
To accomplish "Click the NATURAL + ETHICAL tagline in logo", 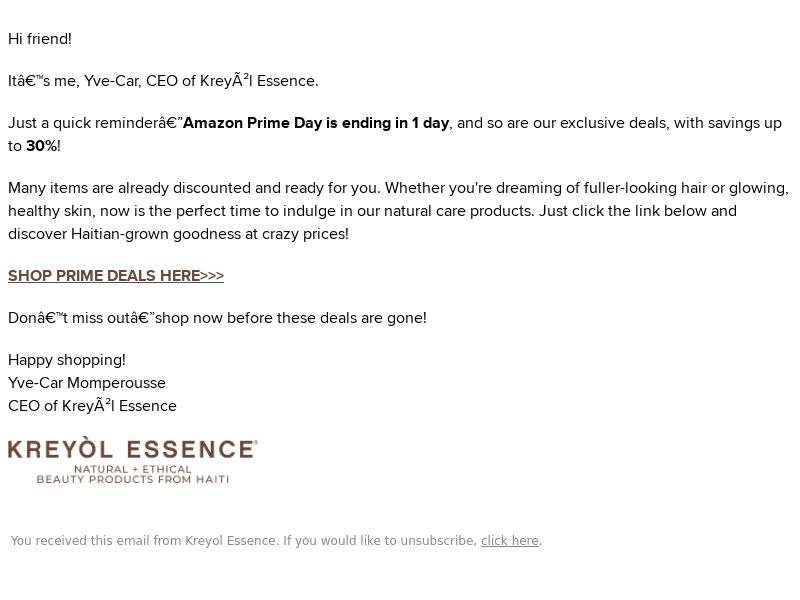I will pos(133,469).
